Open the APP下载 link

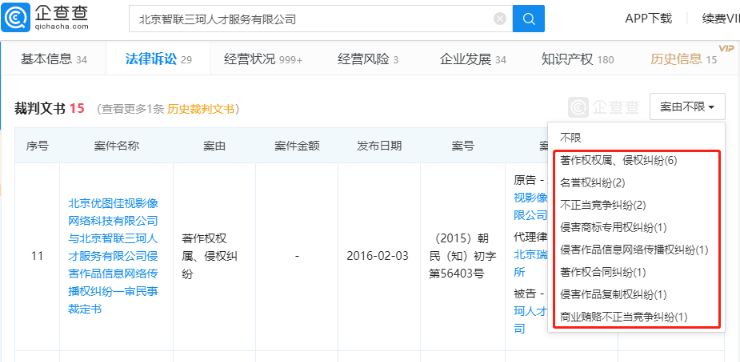(648, 18)
